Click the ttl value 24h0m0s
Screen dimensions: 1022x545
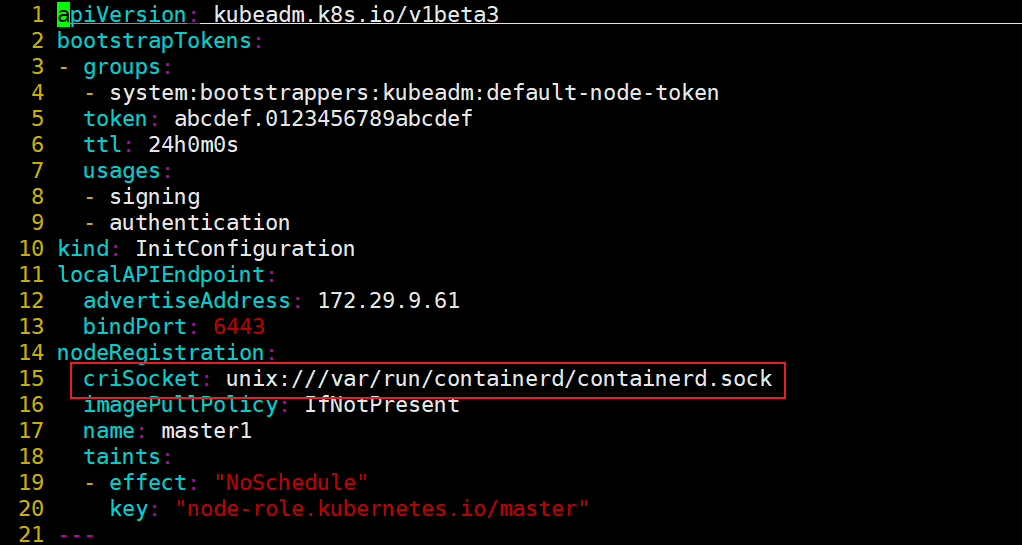[194, 145]
